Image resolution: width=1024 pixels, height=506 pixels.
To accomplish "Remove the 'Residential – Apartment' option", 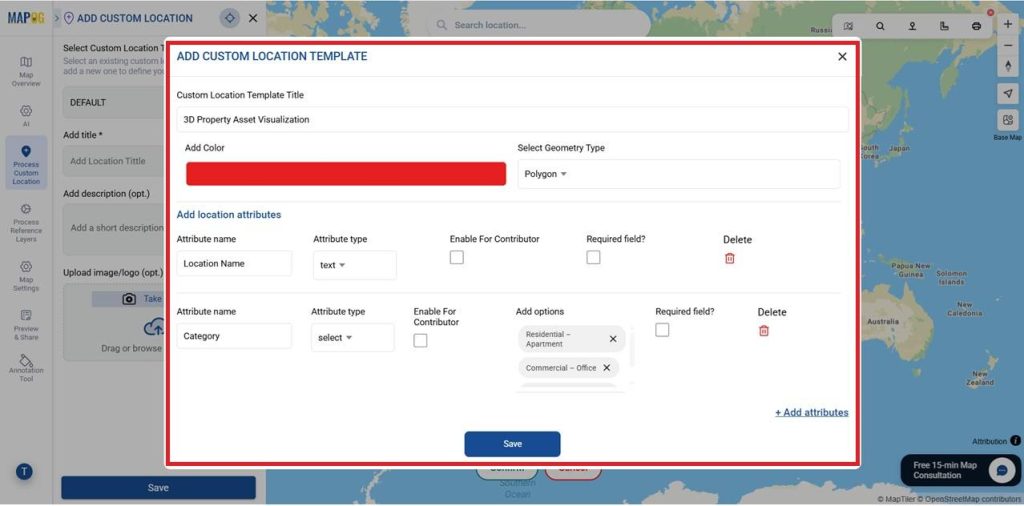I will point(613,339).
